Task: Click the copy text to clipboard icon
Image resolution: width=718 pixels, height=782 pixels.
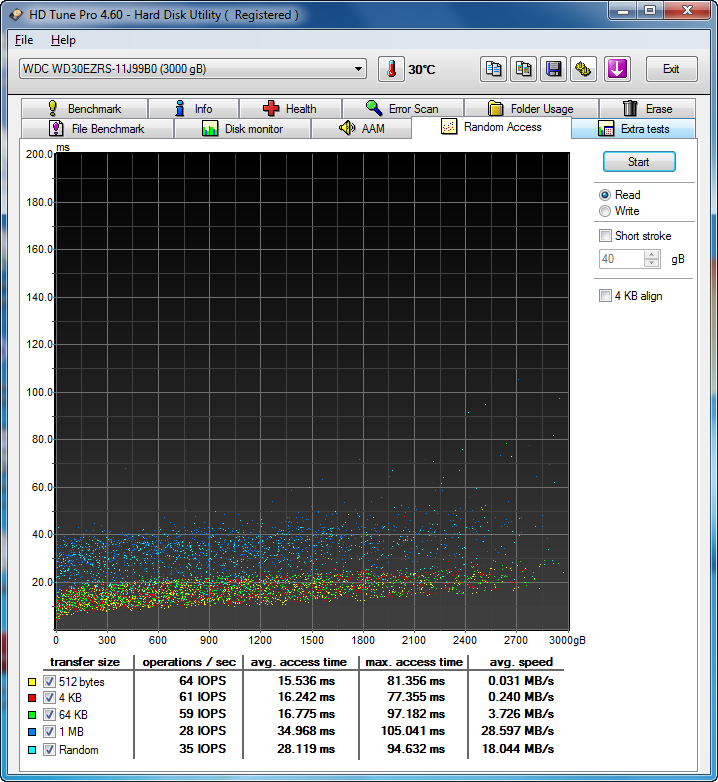Action: [x=493, y=69]
